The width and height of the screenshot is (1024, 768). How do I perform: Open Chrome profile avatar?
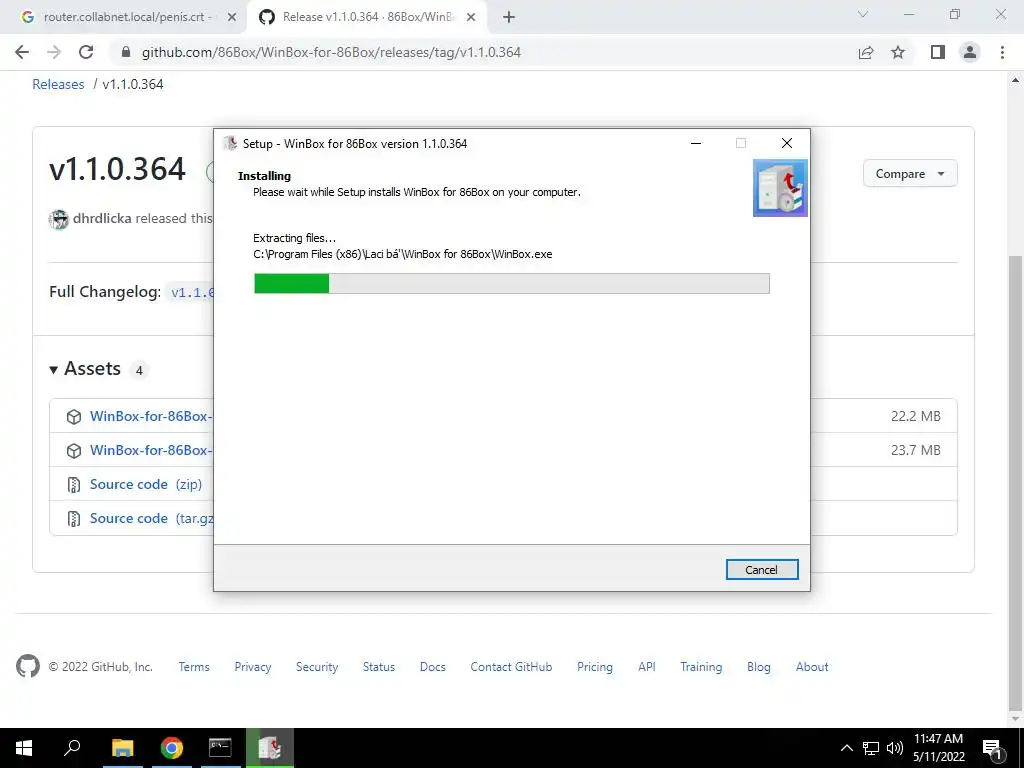pyautogui.click(x=970, y=52)
